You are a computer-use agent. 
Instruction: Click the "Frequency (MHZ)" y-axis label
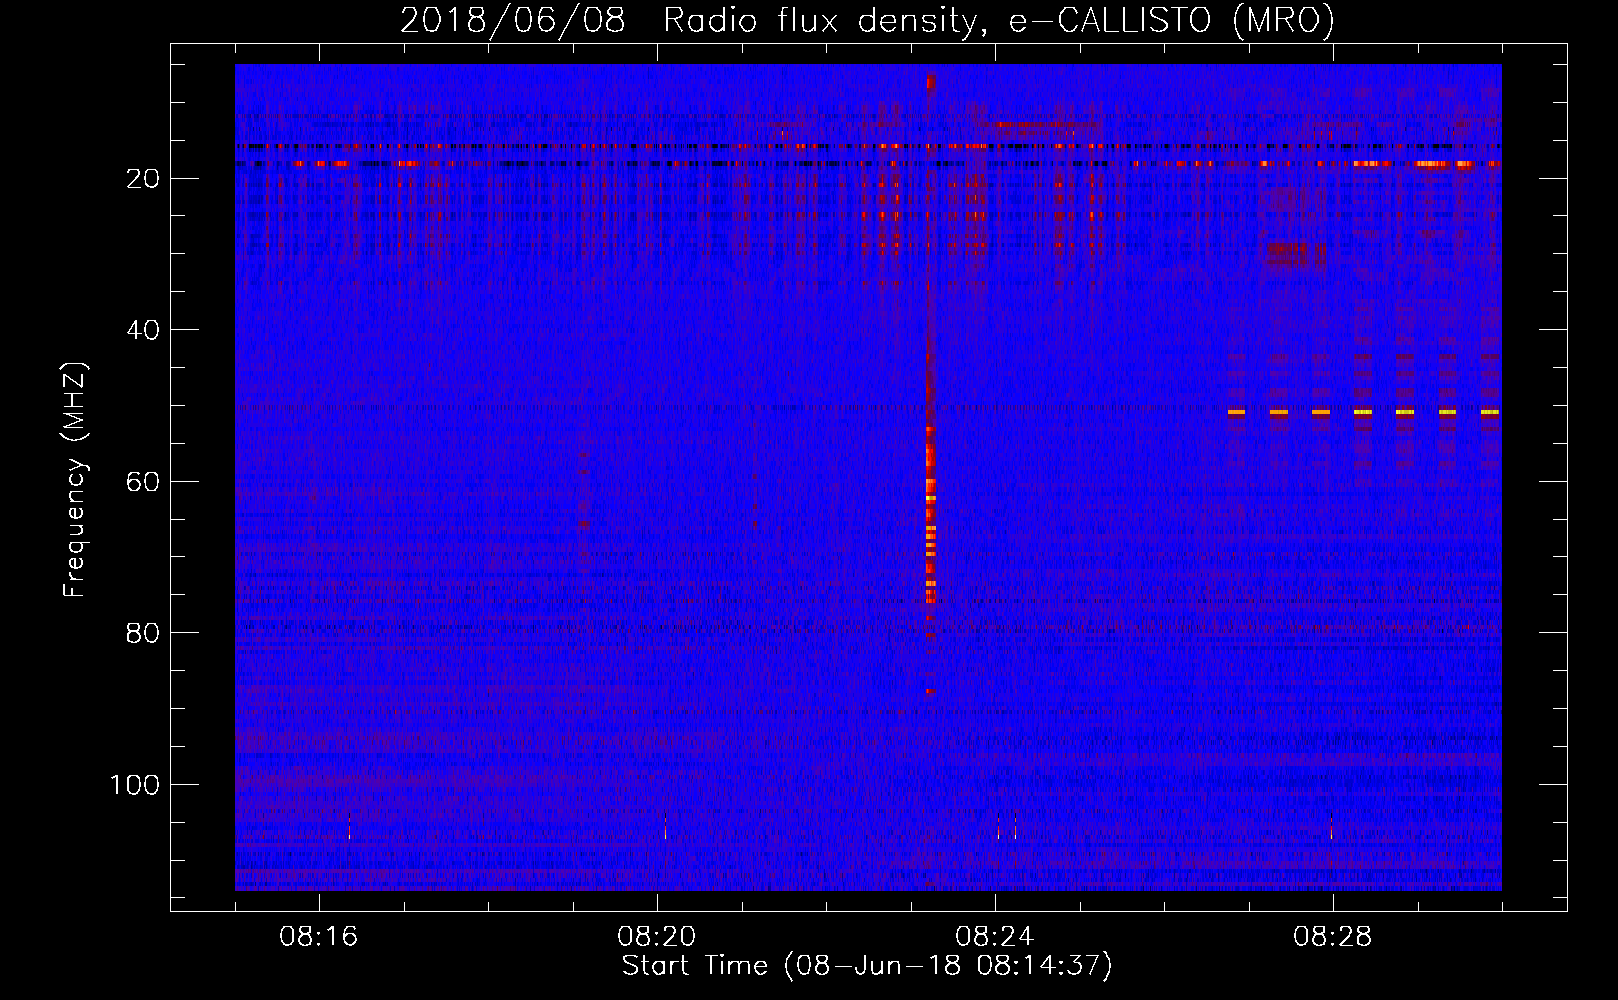click(x=75, y=480)
